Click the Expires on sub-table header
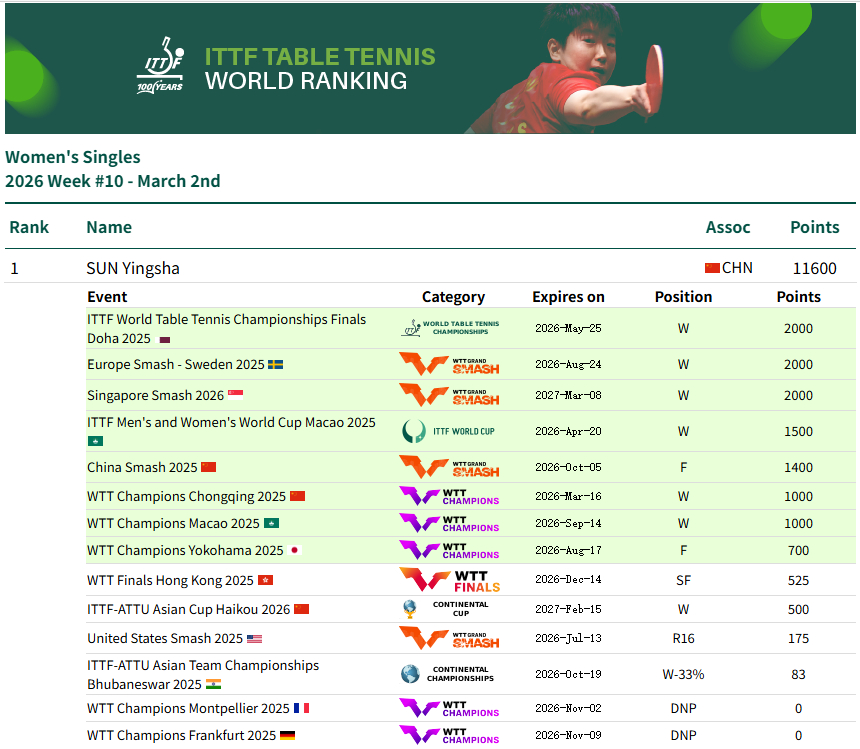 tap(568, 297)
